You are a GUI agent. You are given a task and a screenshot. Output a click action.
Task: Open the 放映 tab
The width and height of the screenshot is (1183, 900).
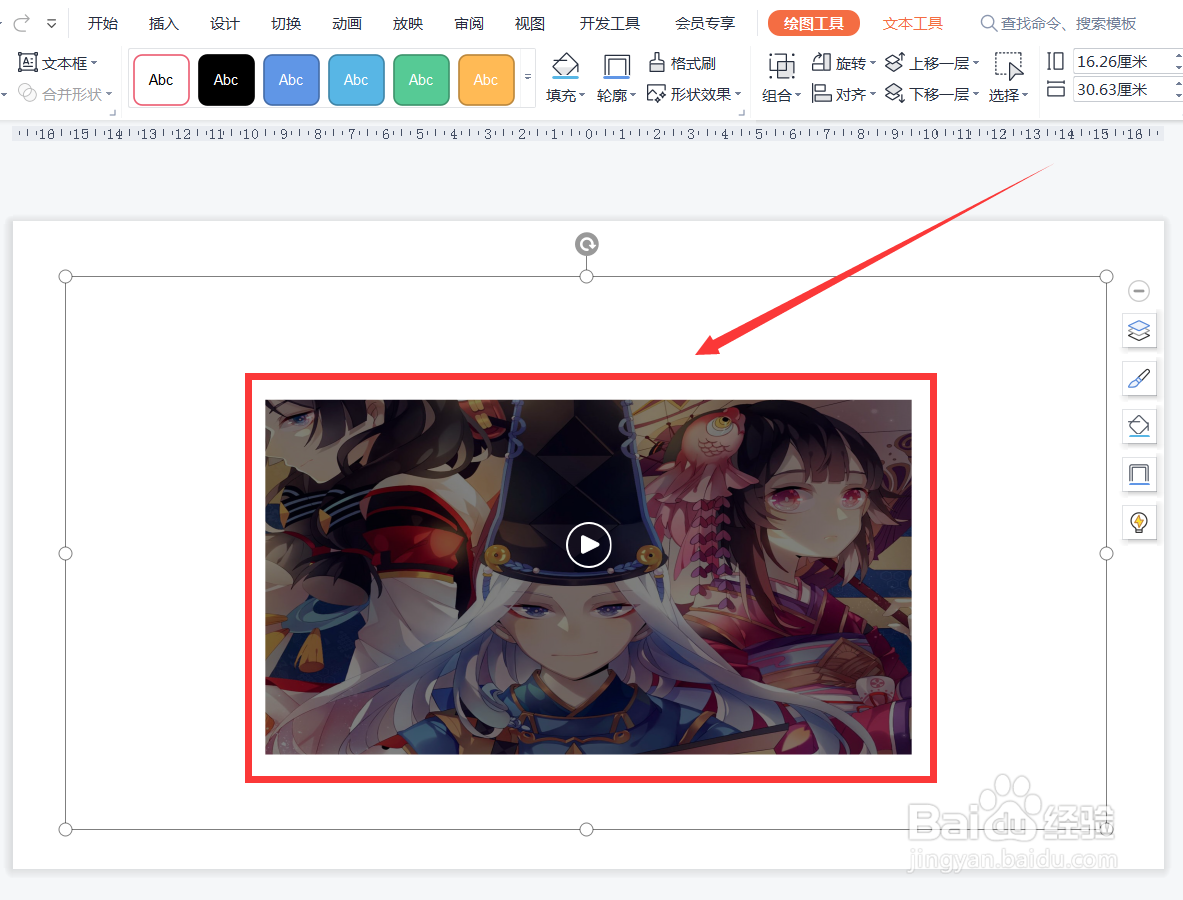408,23
